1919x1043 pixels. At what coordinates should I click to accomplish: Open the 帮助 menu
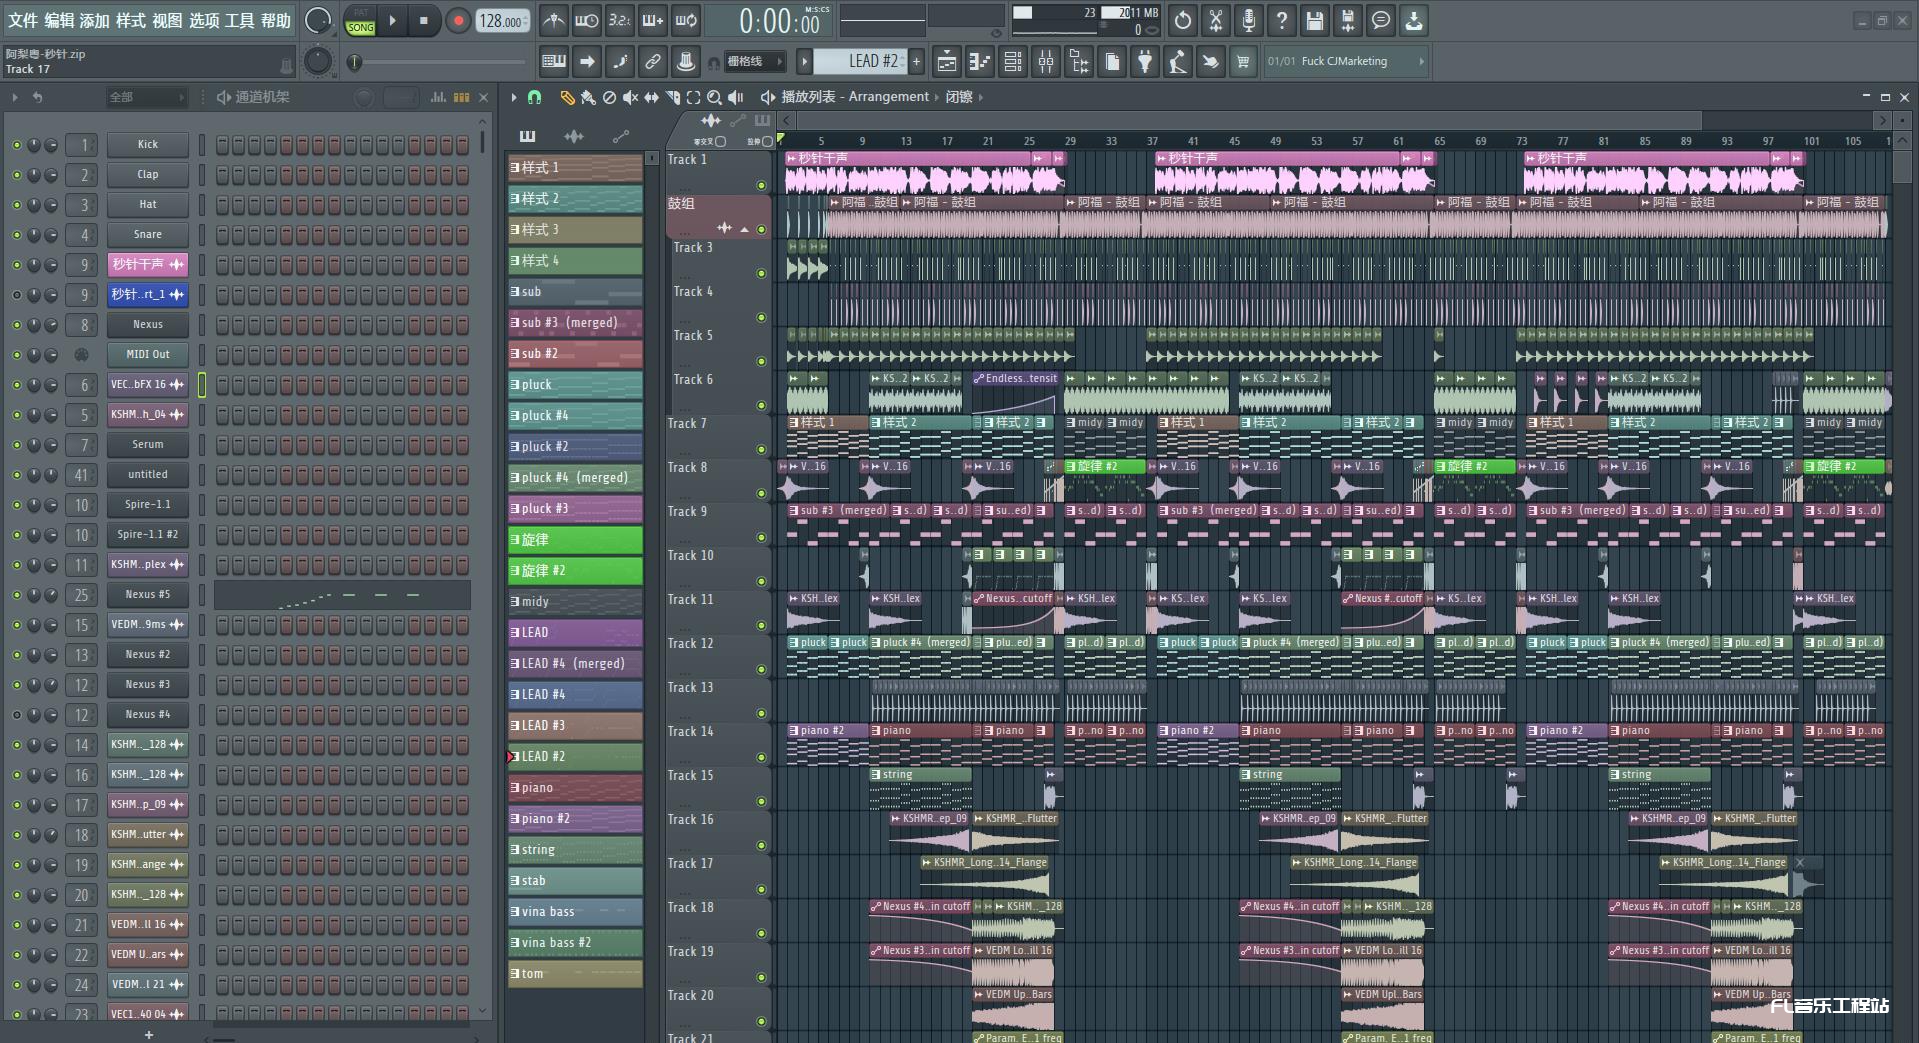(276, 20)
